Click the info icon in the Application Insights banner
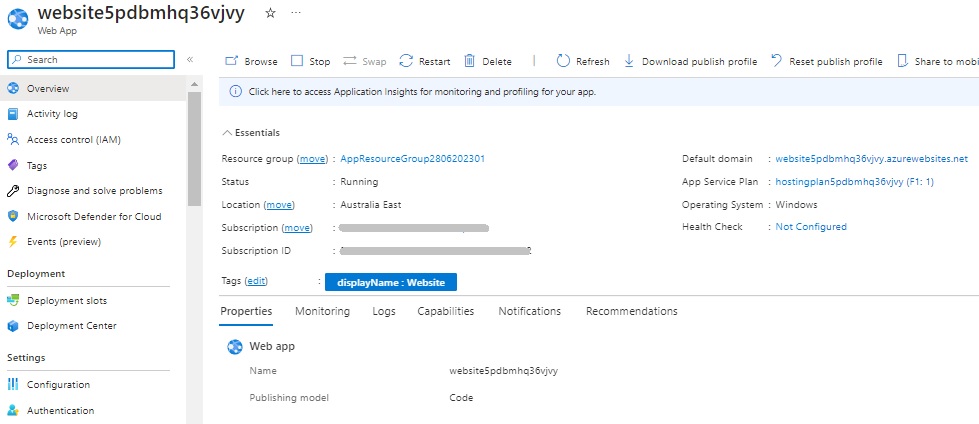Image resolution: width=979 pixels, height=424 pixels. click(x=235, y=92)
